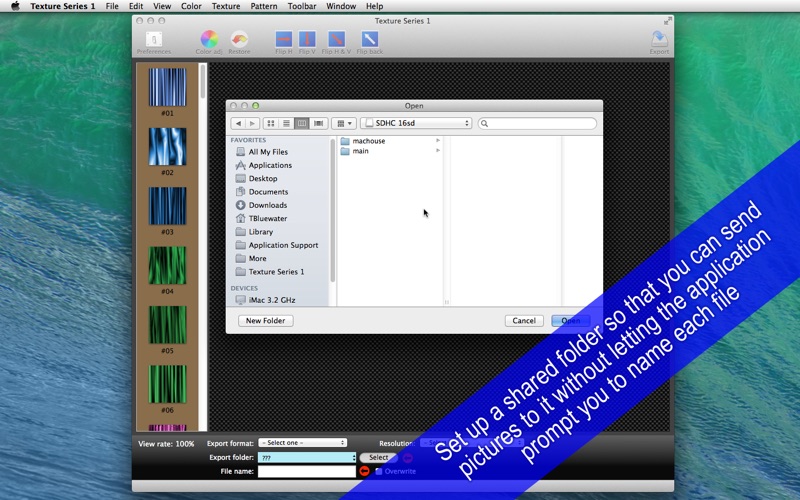The width and height of the screenshot is (800, 500).
Task: Select texture thumbnail #01
Action: pos(167,87)
